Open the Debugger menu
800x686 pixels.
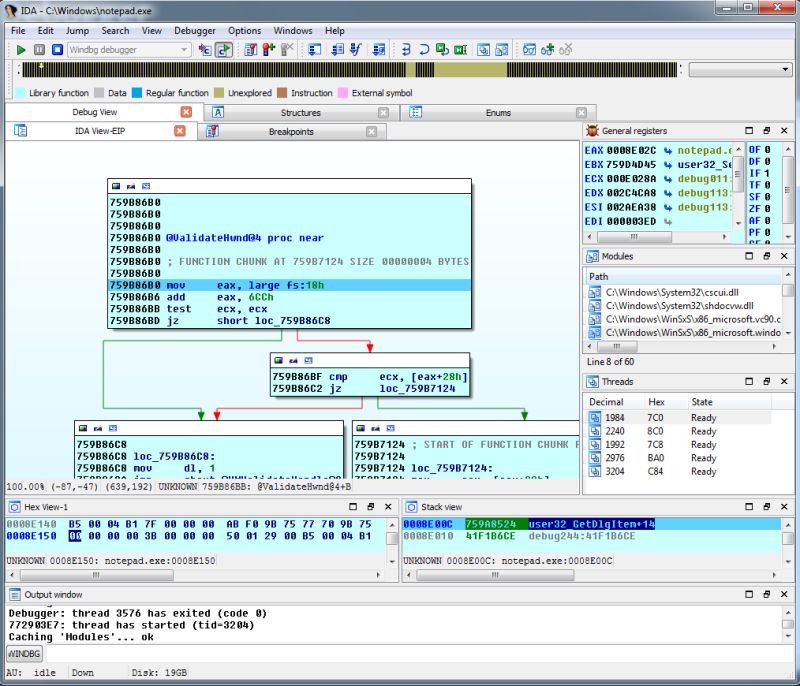(194, 31)
